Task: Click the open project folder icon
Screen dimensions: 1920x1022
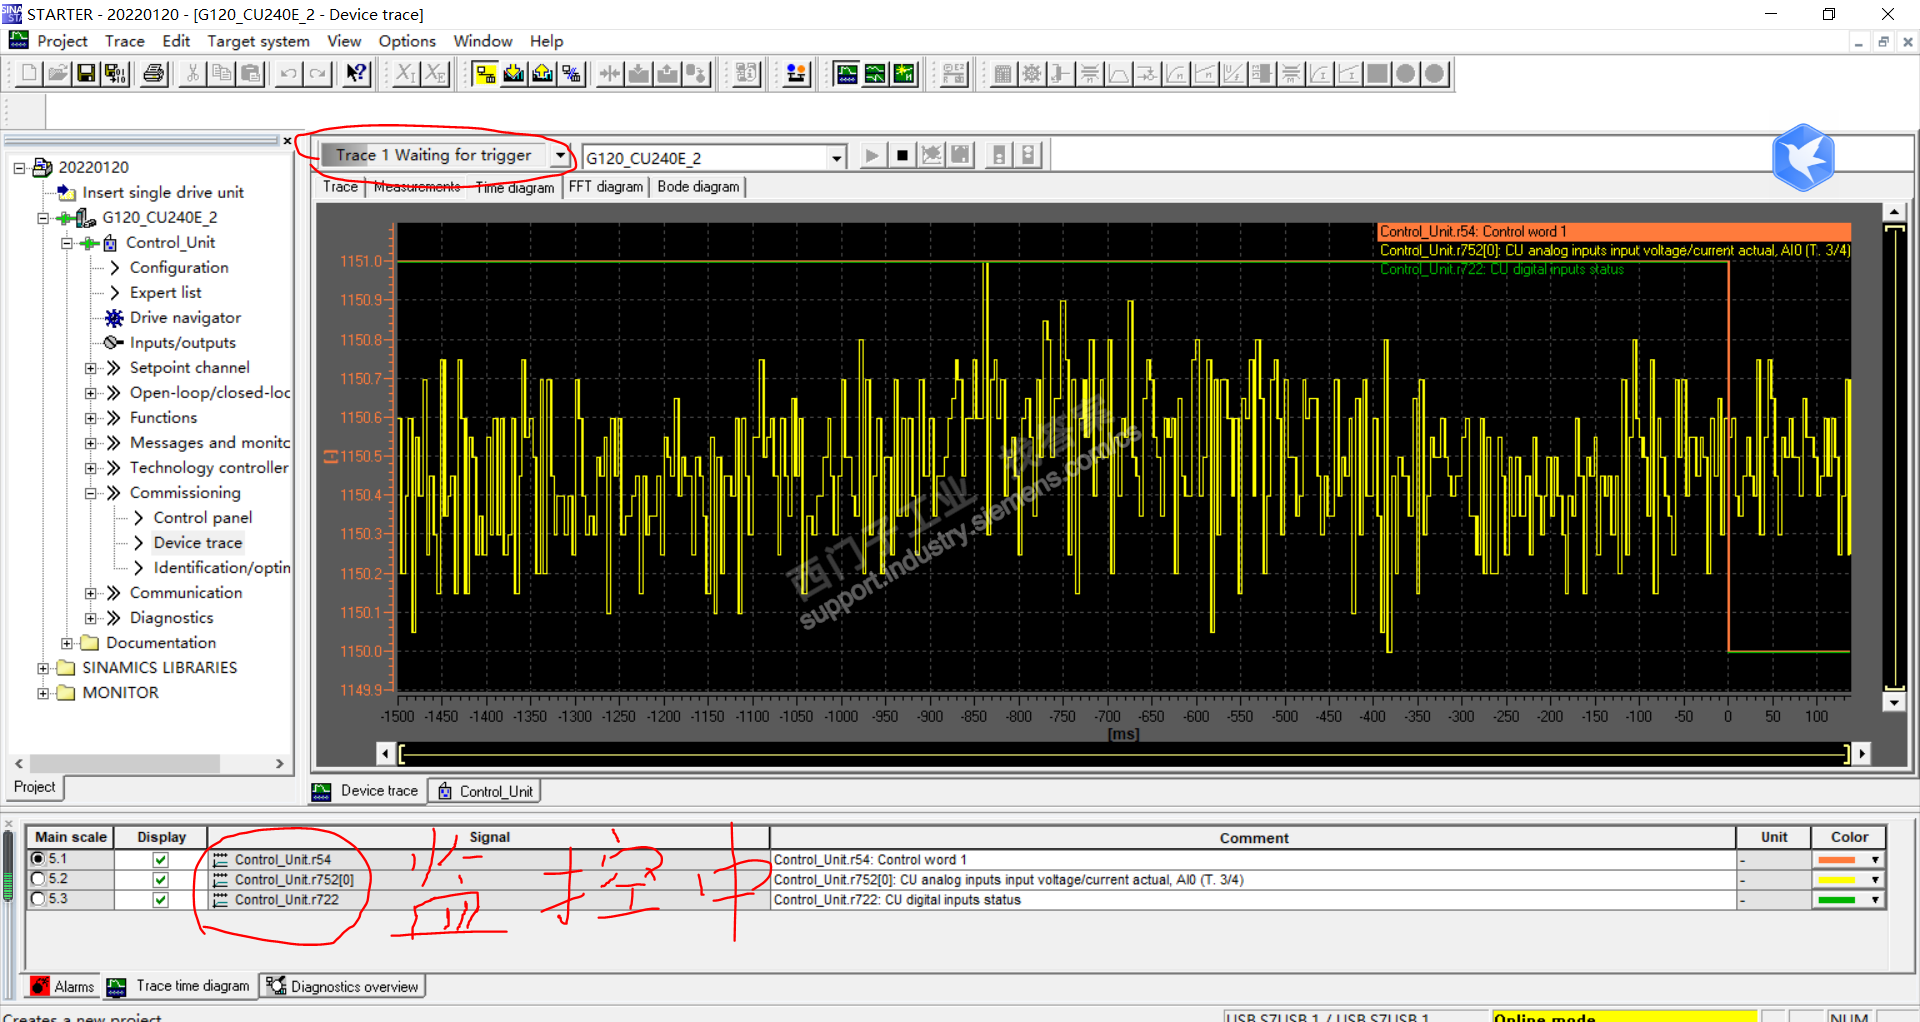Action: pos(58,73)
